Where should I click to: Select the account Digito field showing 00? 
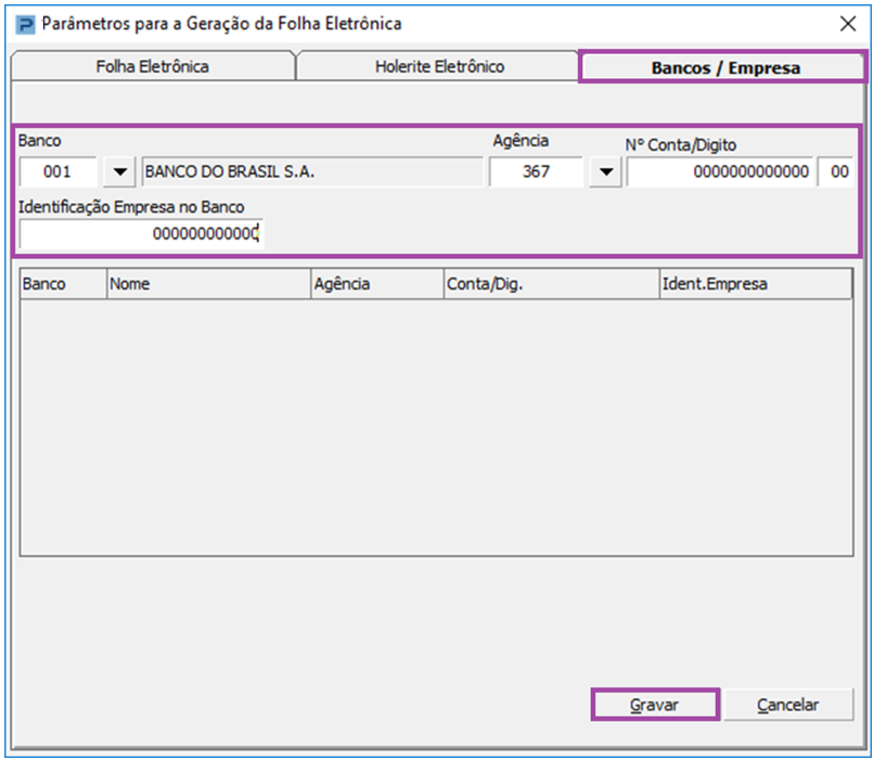tap(838, 172)
